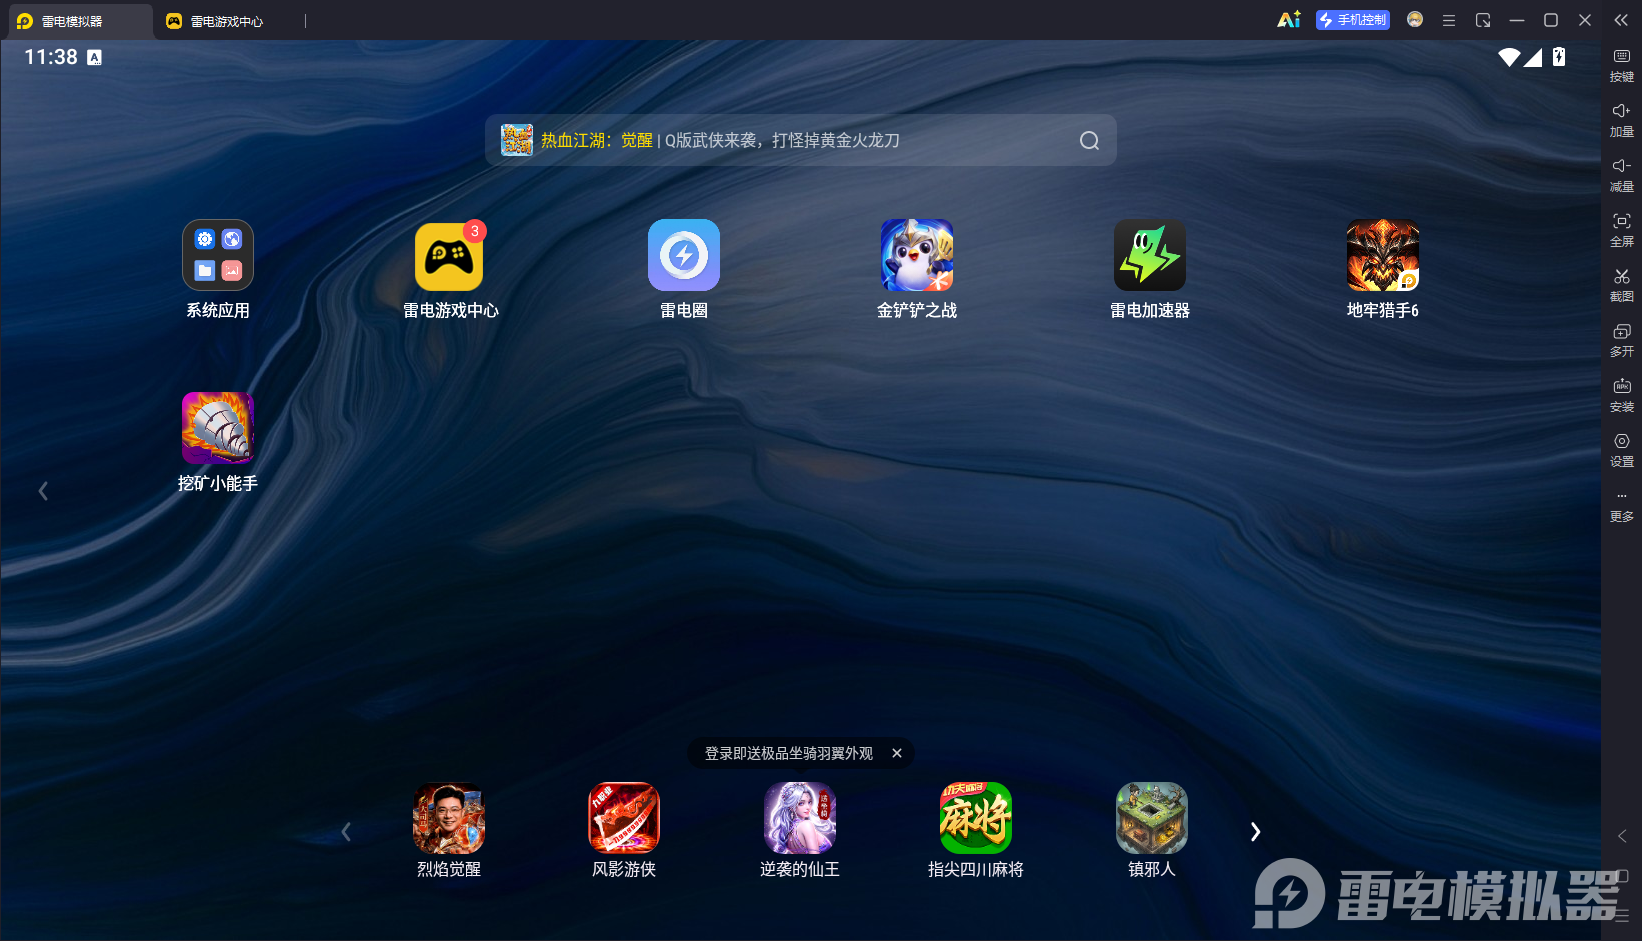Click the battery status icon
Screen dimensions: 1642x941
[x=1559, y=57]
